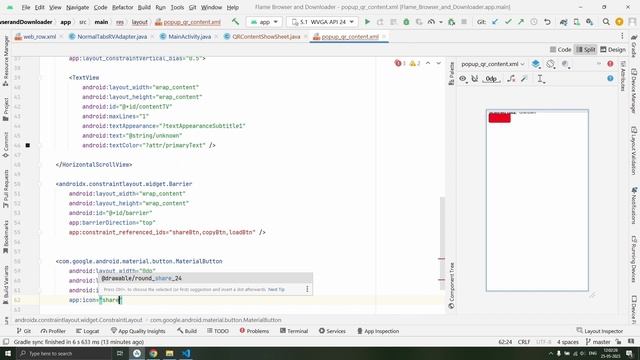Viewport: 640px width, 360px height.
Task: Click the orientation for preview icon
Action: [x=551, y=64]
